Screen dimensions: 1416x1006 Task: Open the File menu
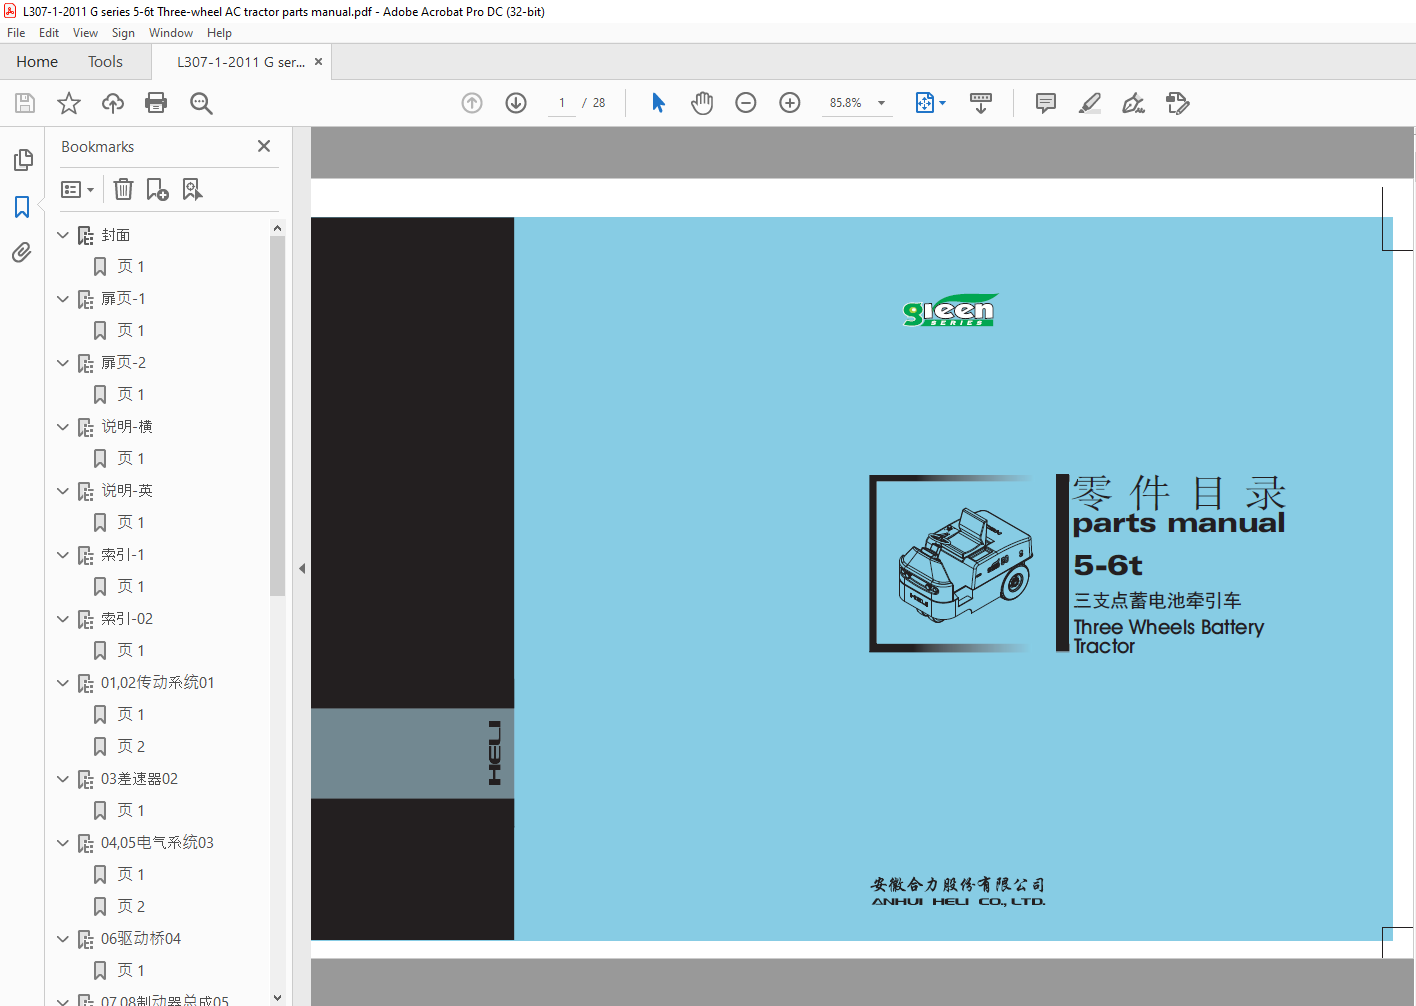(x=16, y=33)
